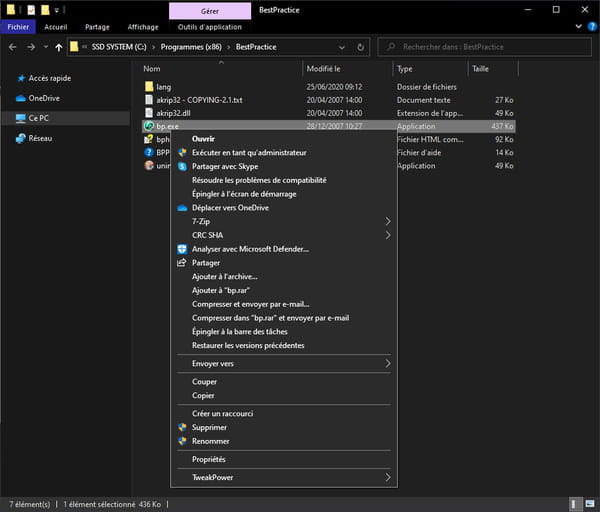The height and width of the screenshot is (512, 600).
Task: Open the Fichier ribbon tab
Action: 18,27
